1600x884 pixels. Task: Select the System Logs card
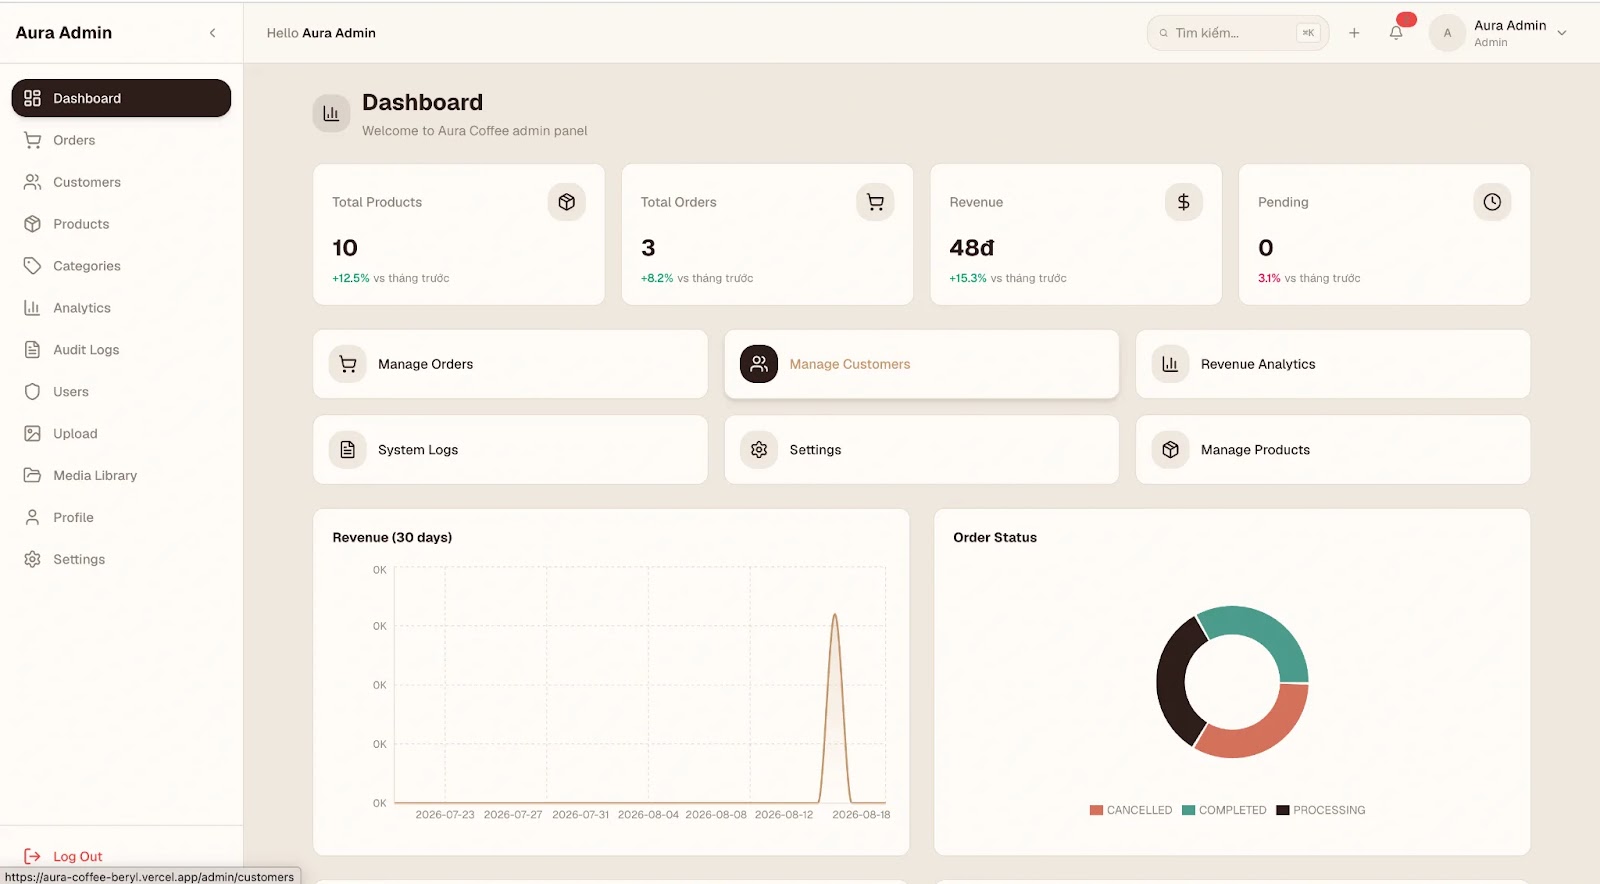(510, 450)
